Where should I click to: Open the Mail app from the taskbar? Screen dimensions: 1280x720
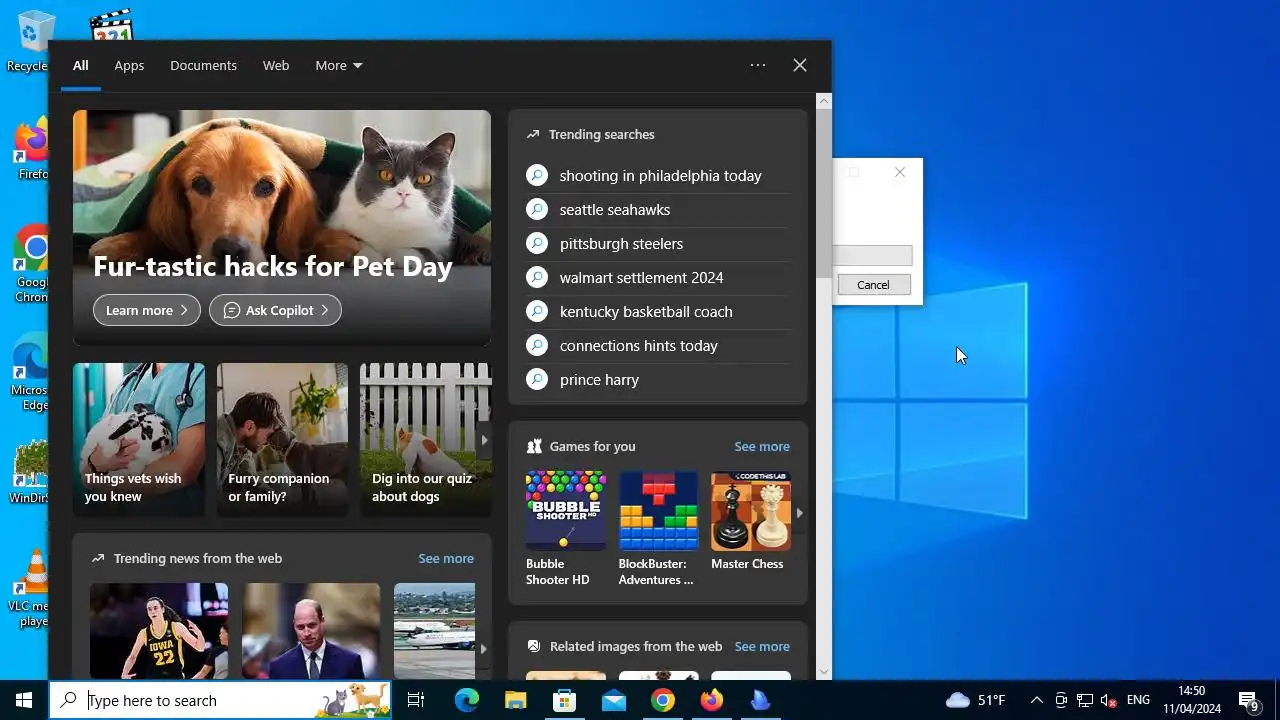(613, 700)
